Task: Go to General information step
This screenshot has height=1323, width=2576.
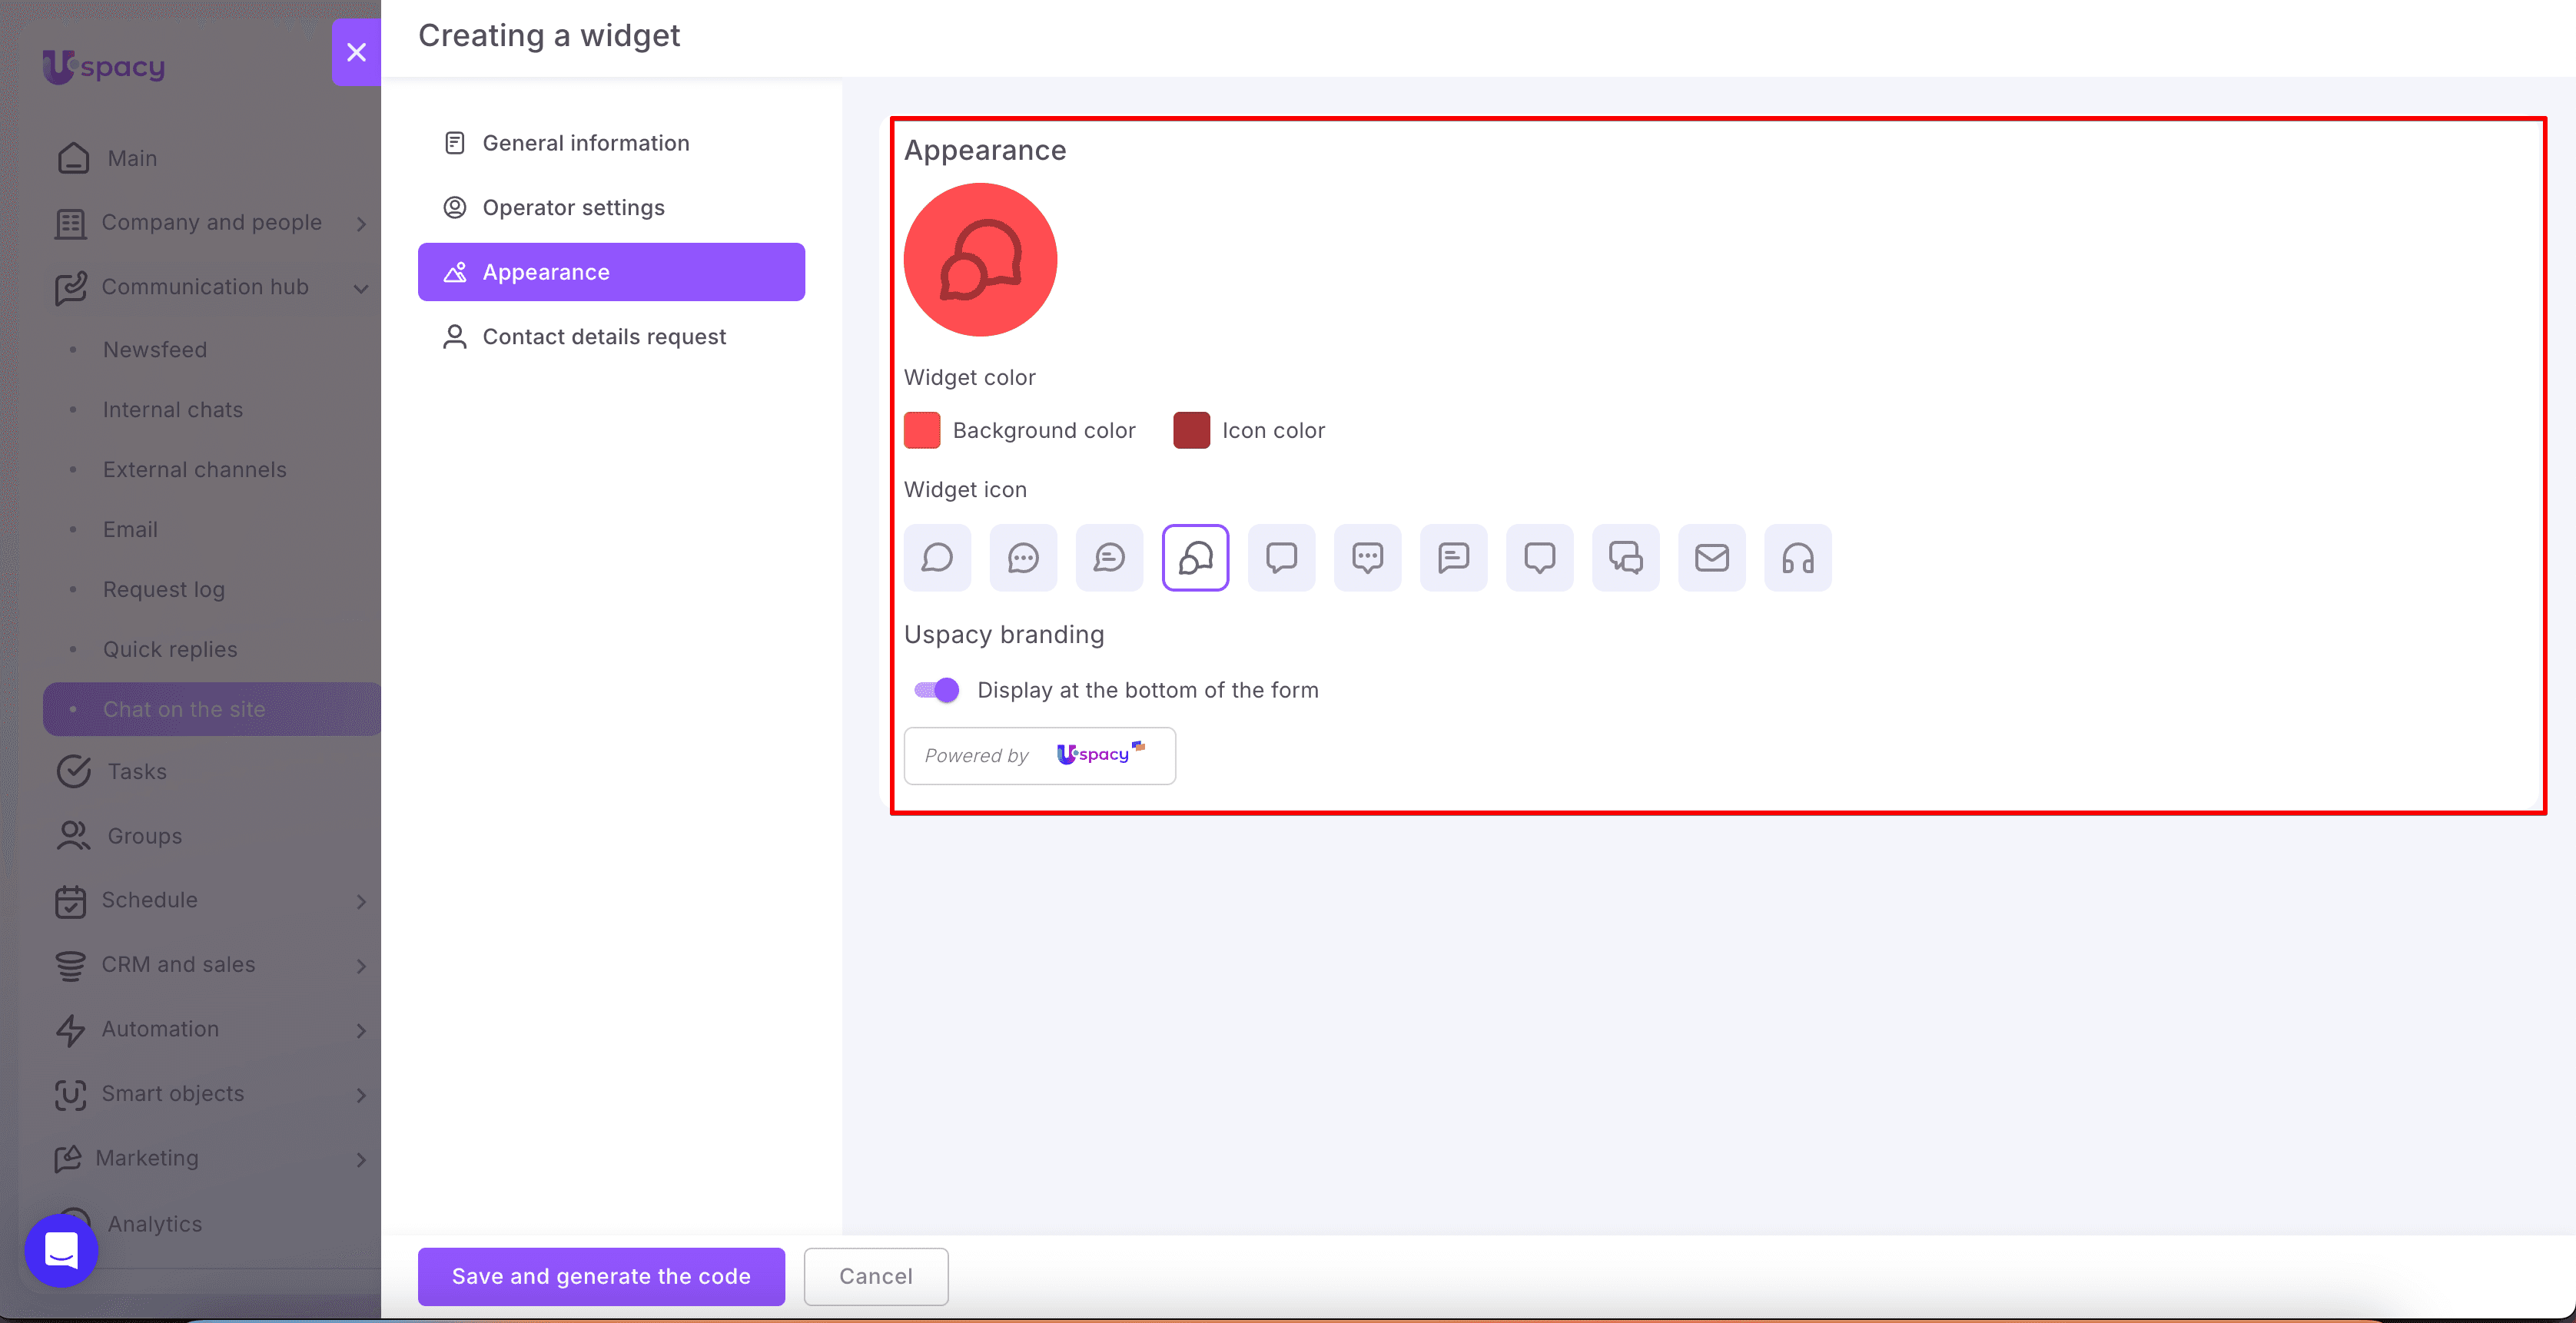Action: 611,143
